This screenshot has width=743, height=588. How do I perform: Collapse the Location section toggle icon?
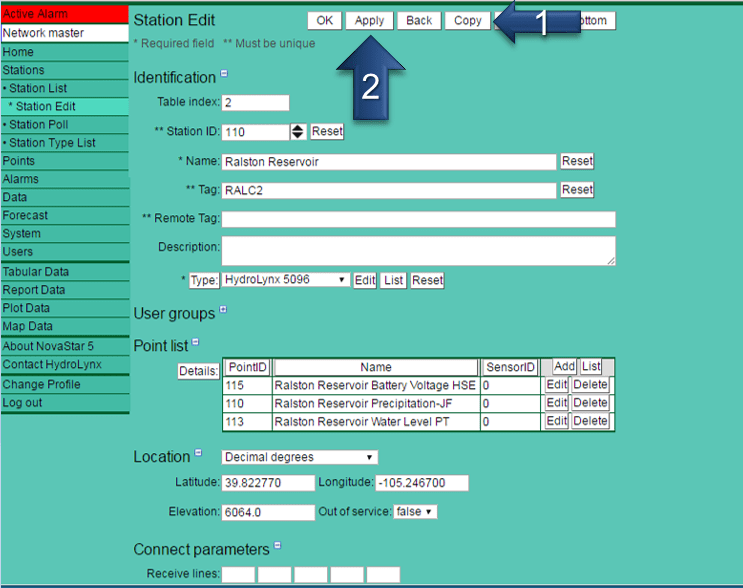(198, 453)
